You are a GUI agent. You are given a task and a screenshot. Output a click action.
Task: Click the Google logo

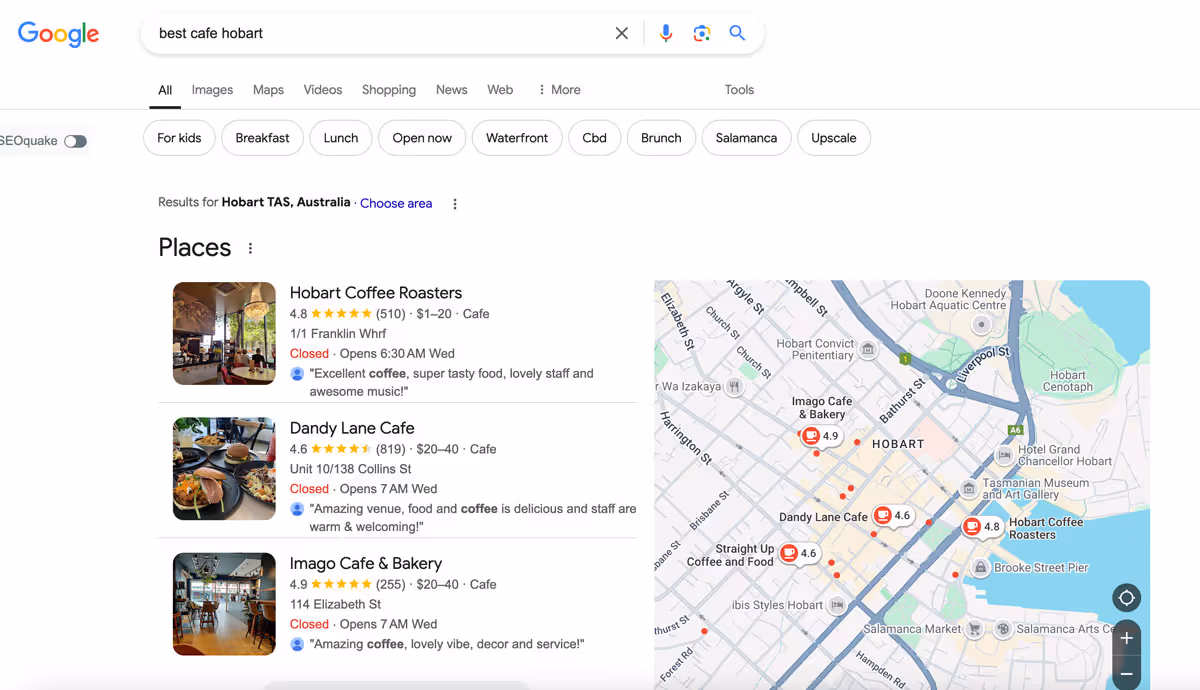click(58, 34)
